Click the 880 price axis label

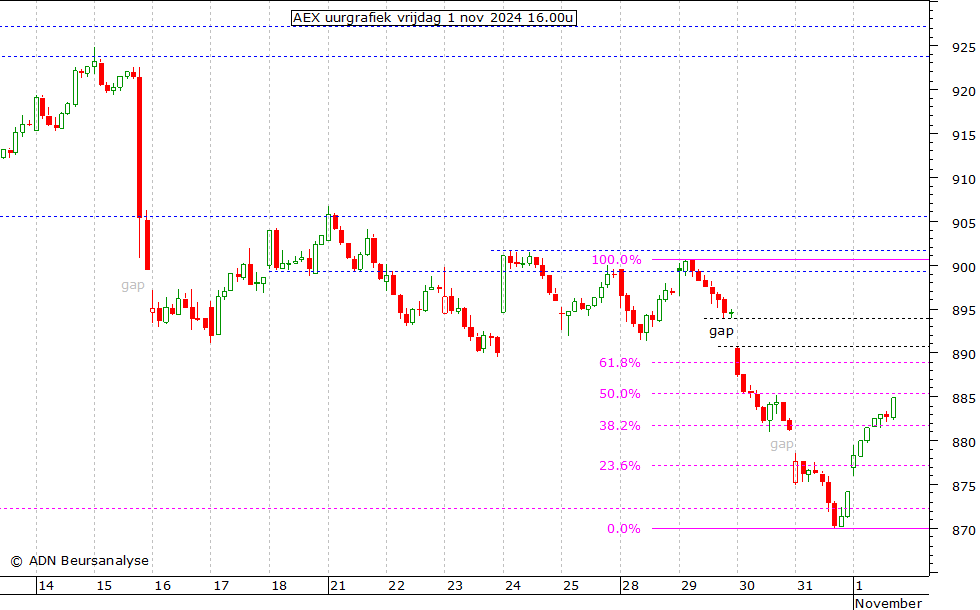963,442
